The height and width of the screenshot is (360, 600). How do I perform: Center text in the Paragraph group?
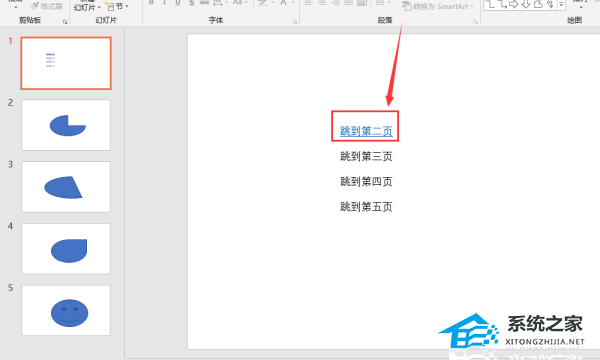(x=322, y=3)
